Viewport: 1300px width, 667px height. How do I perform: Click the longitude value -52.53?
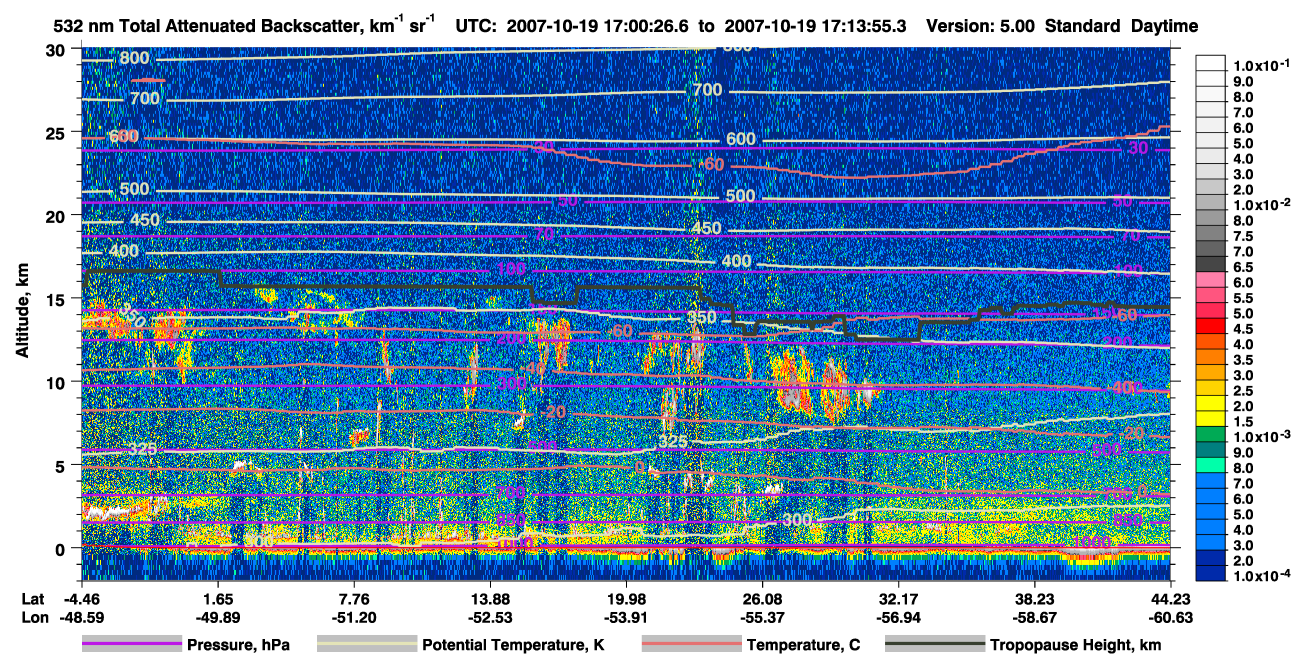(x=489, y=617)
